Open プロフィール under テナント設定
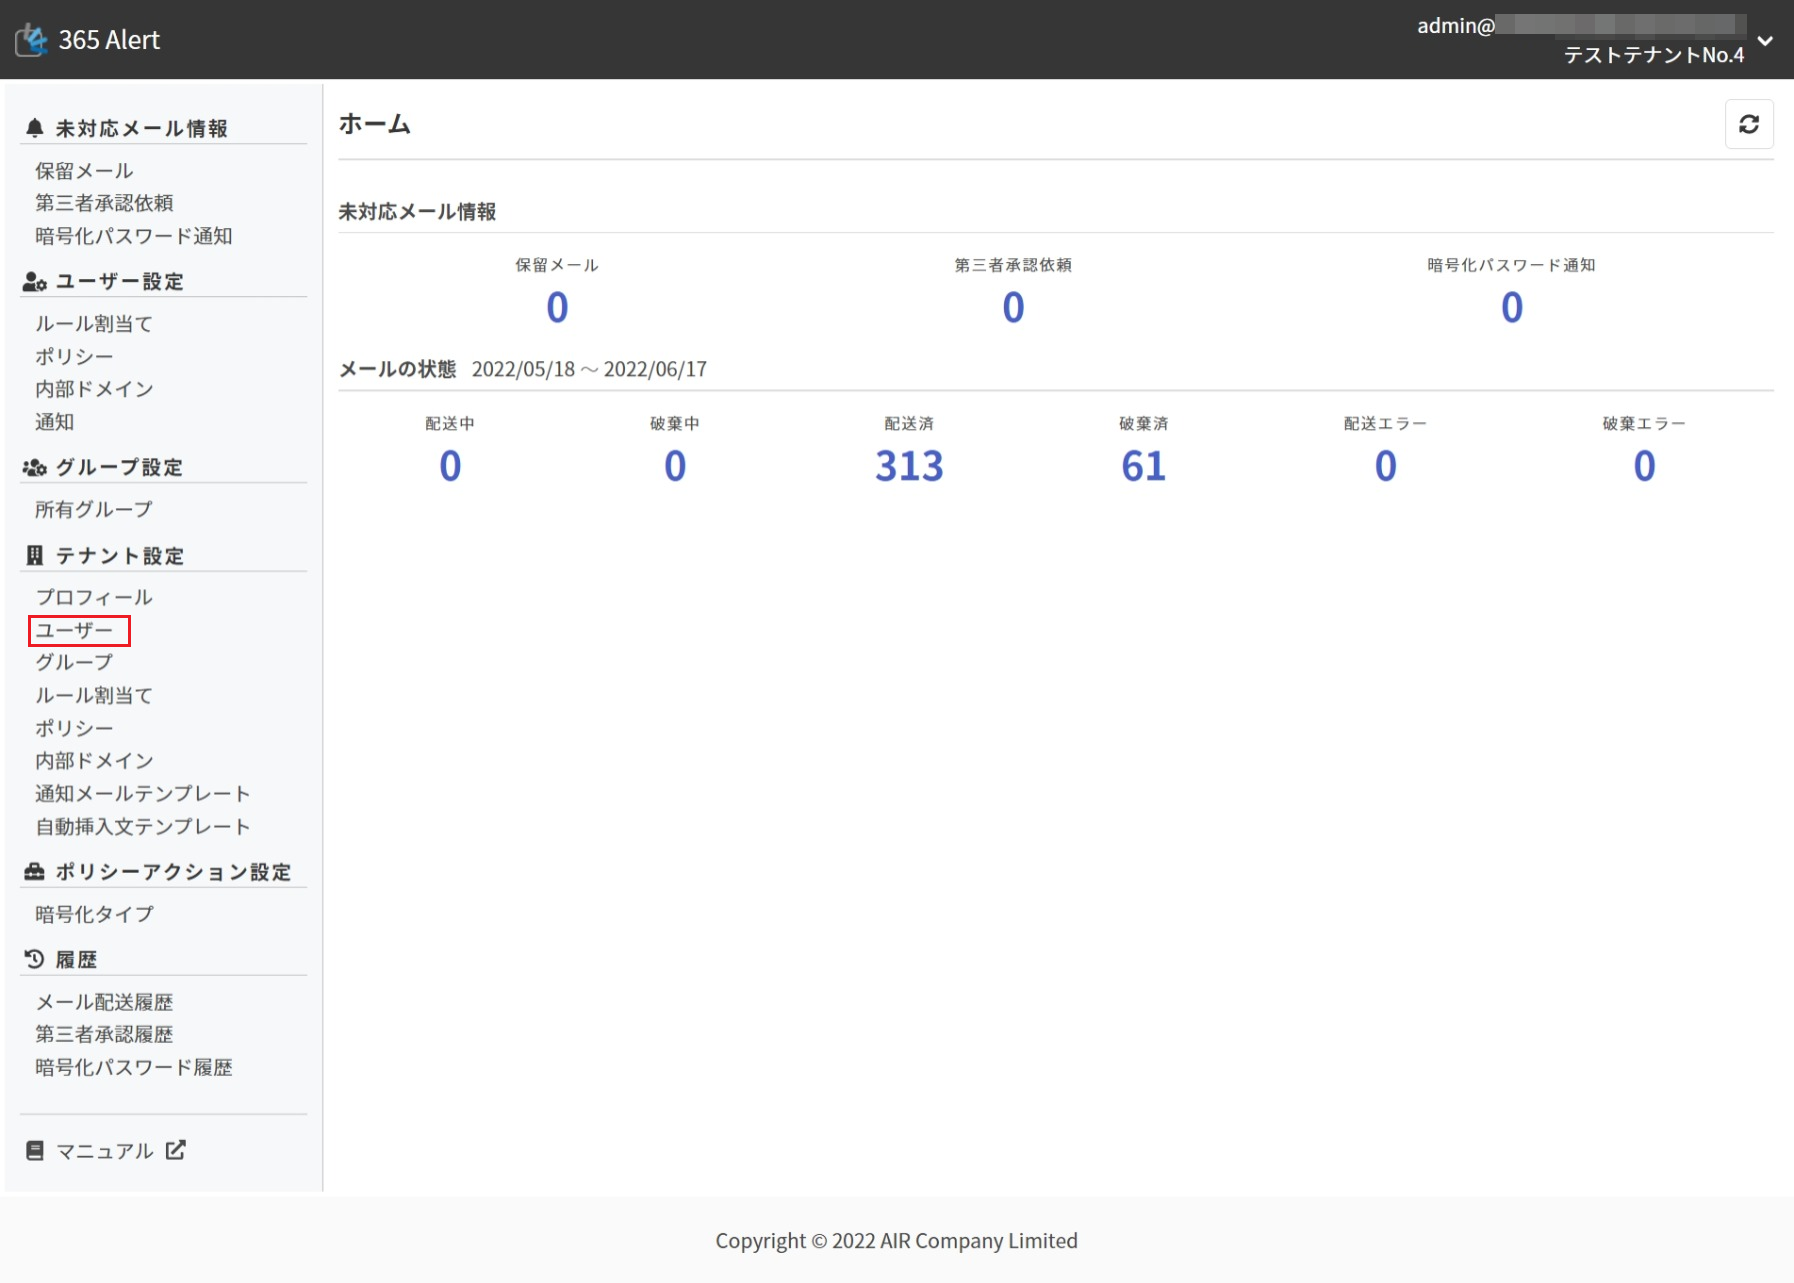 (x=94, y=598)
